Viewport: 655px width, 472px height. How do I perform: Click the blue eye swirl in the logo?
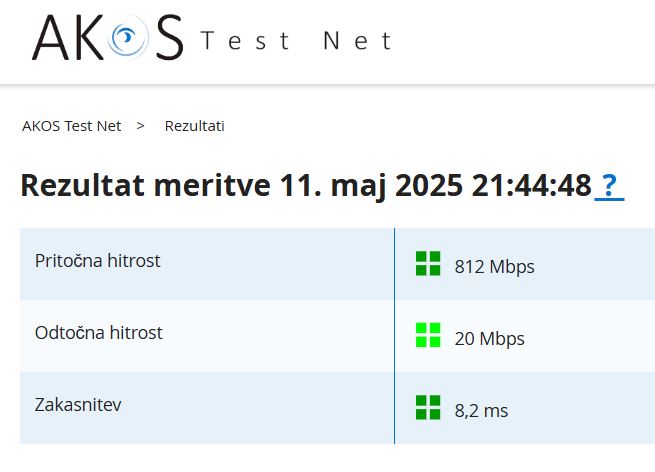(x=127, y=37)
